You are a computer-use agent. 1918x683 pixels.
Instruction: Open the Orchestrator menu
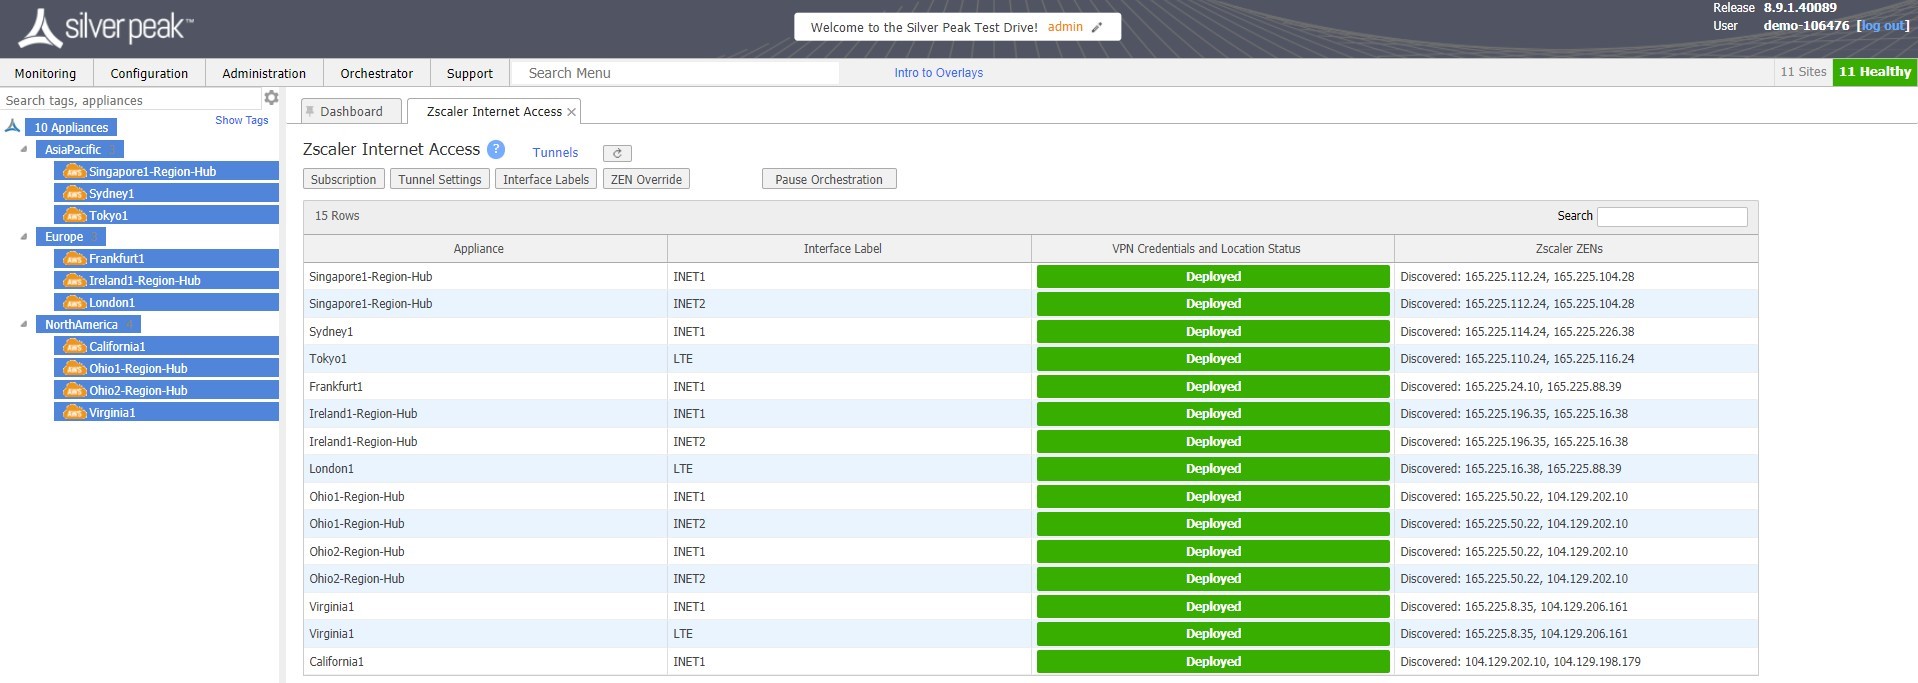click(x=376, y=73)
